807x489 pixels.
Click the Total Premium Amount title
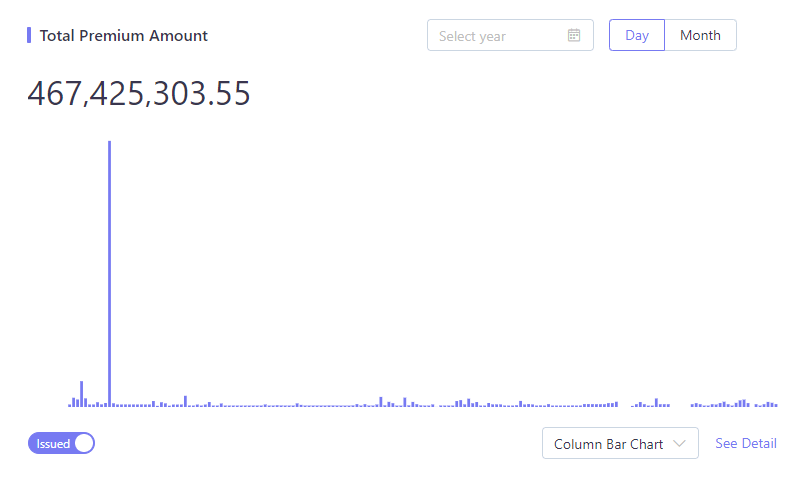124,36
